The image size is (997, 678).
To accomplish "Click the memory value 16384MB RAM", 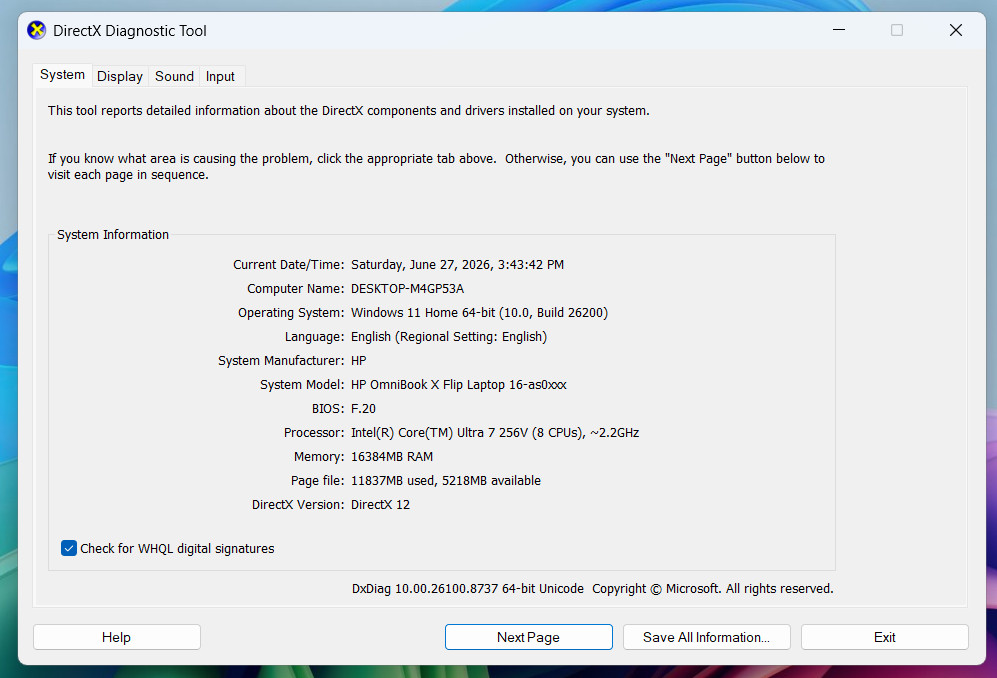I will pyautogui.click(x=392, y=457).
